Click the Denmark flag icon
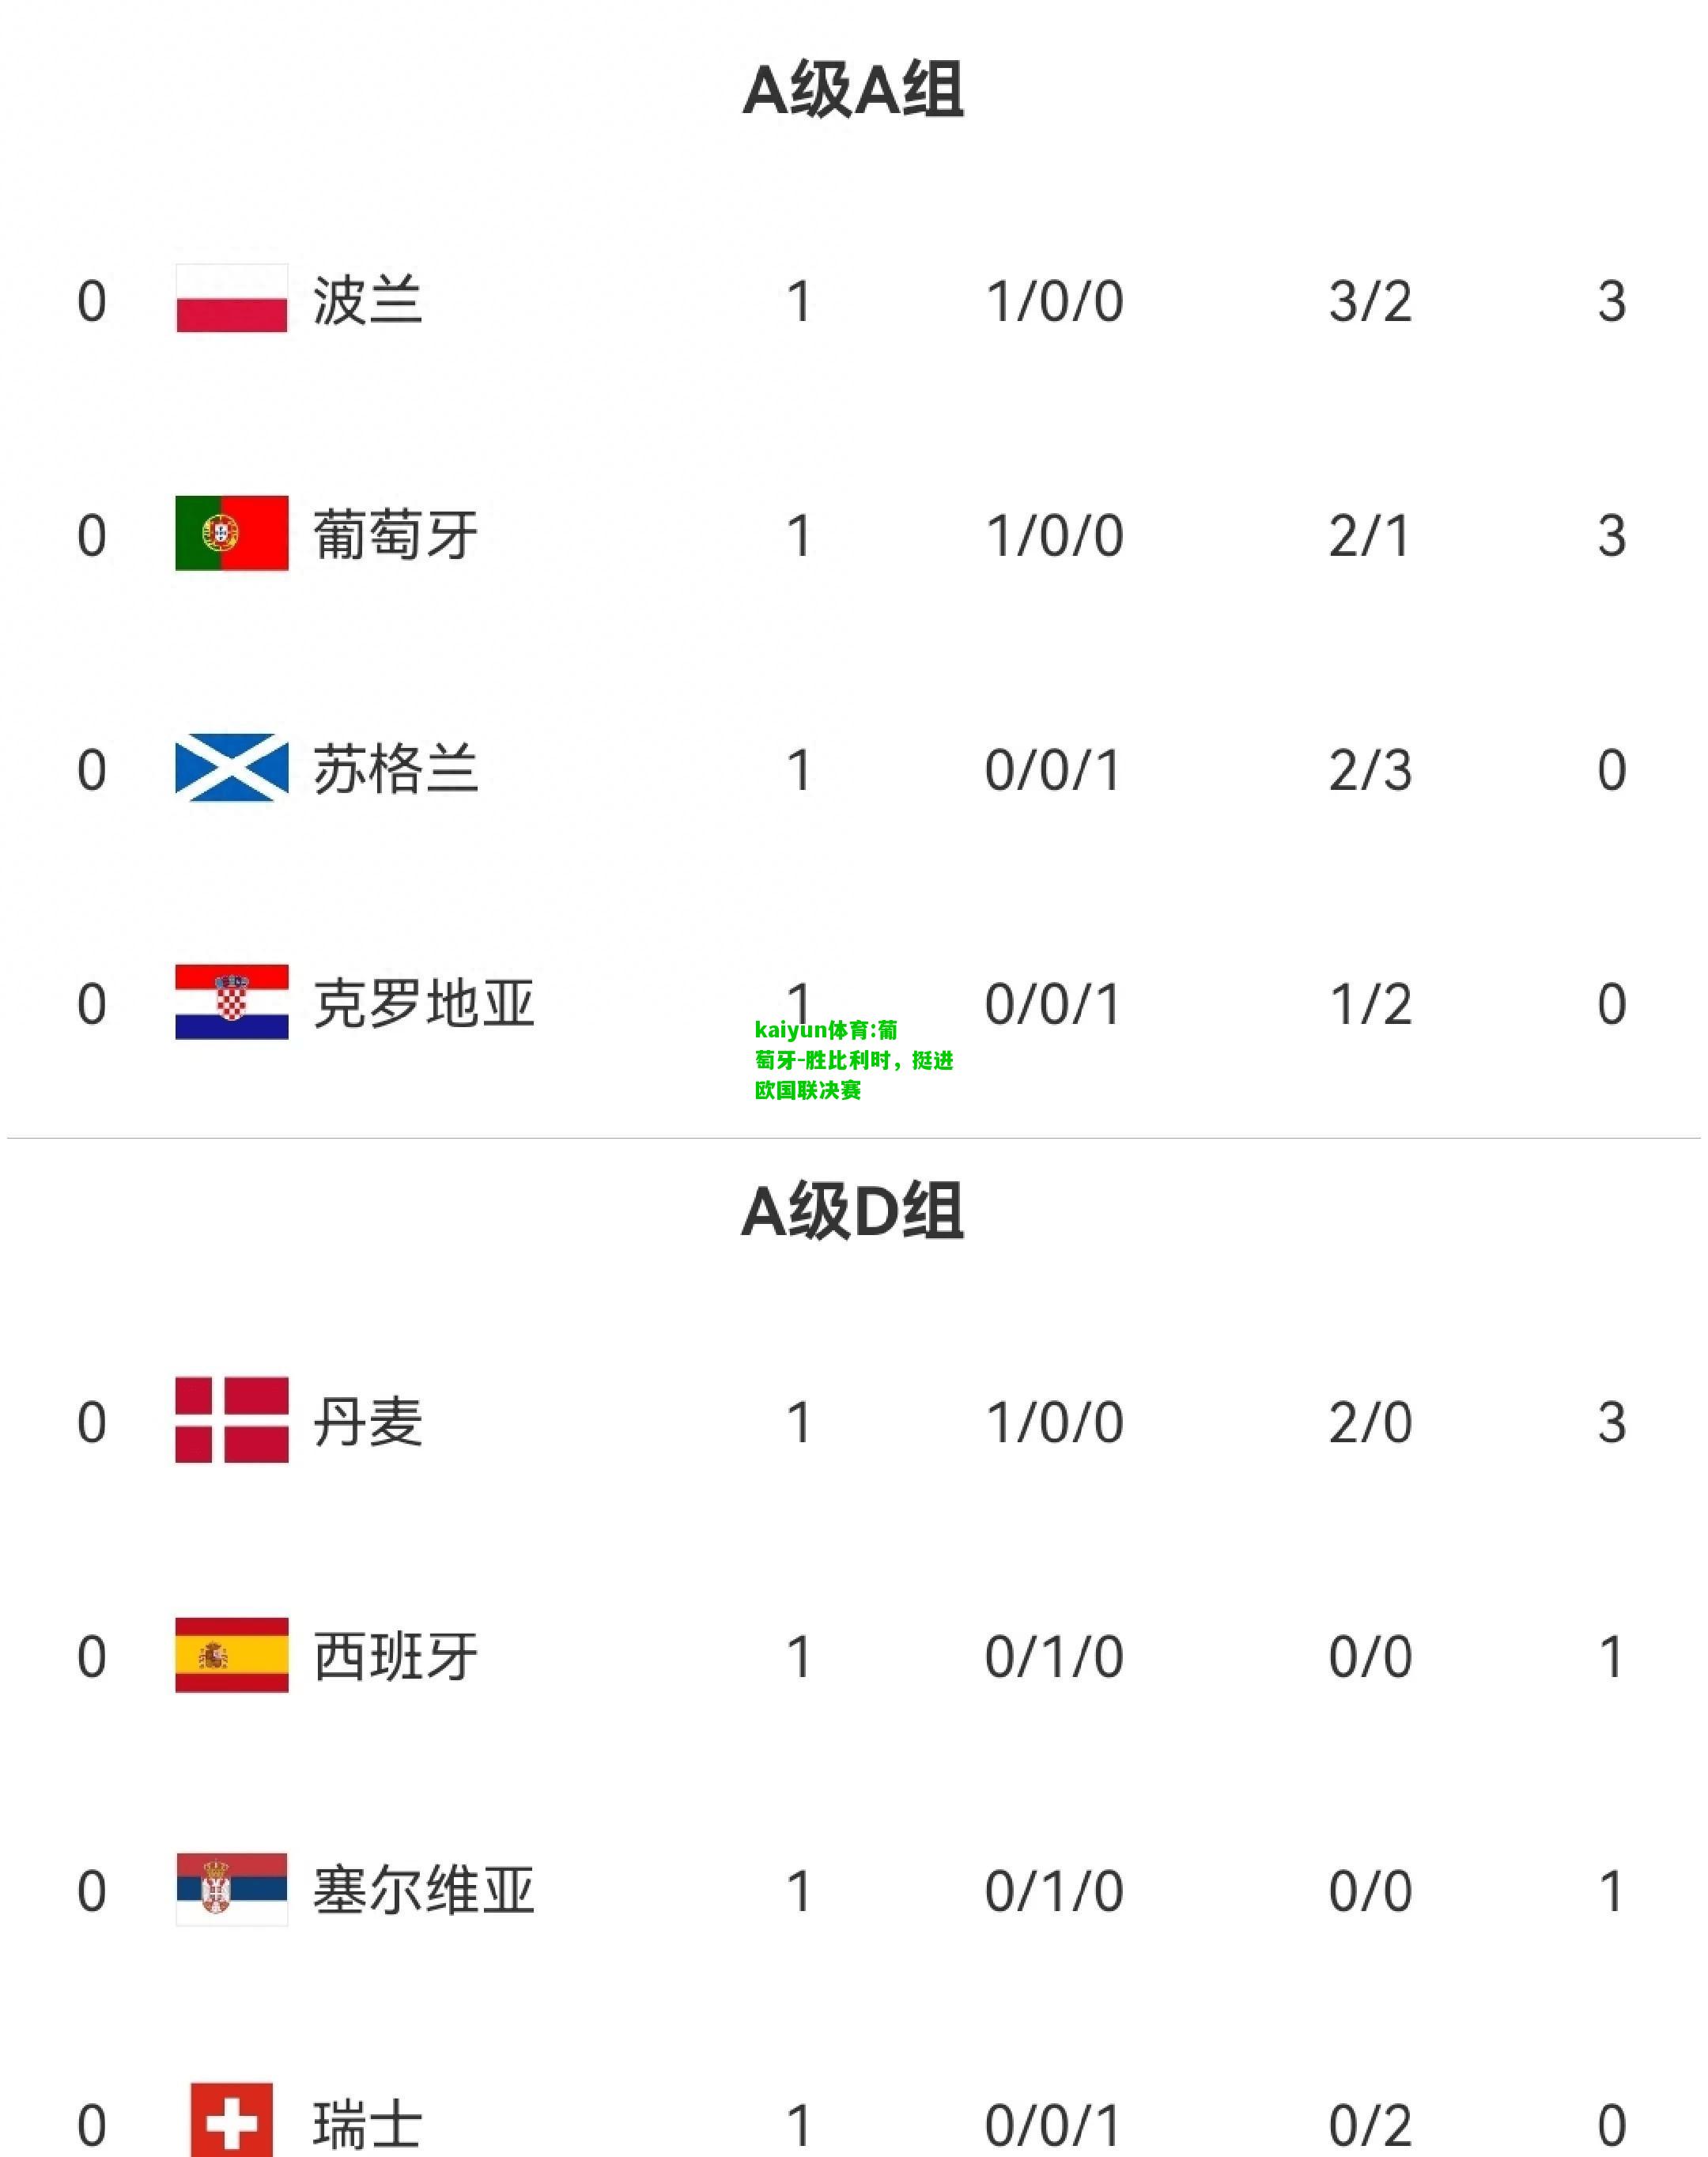The width and height of the screenshot is (1708, 2157). point(232,1420)
